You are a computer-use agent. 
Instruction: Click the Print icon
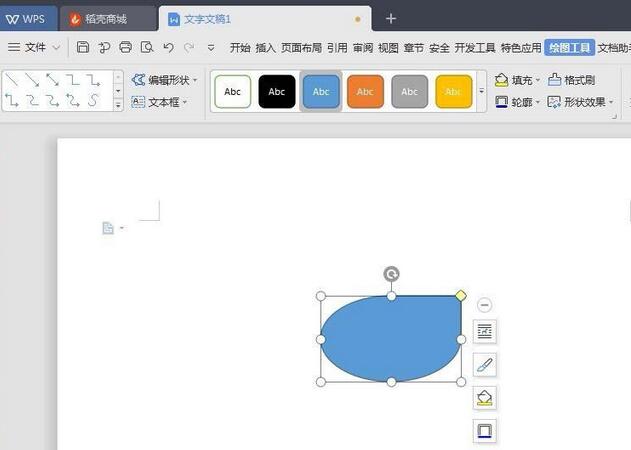tap(126, 47)
